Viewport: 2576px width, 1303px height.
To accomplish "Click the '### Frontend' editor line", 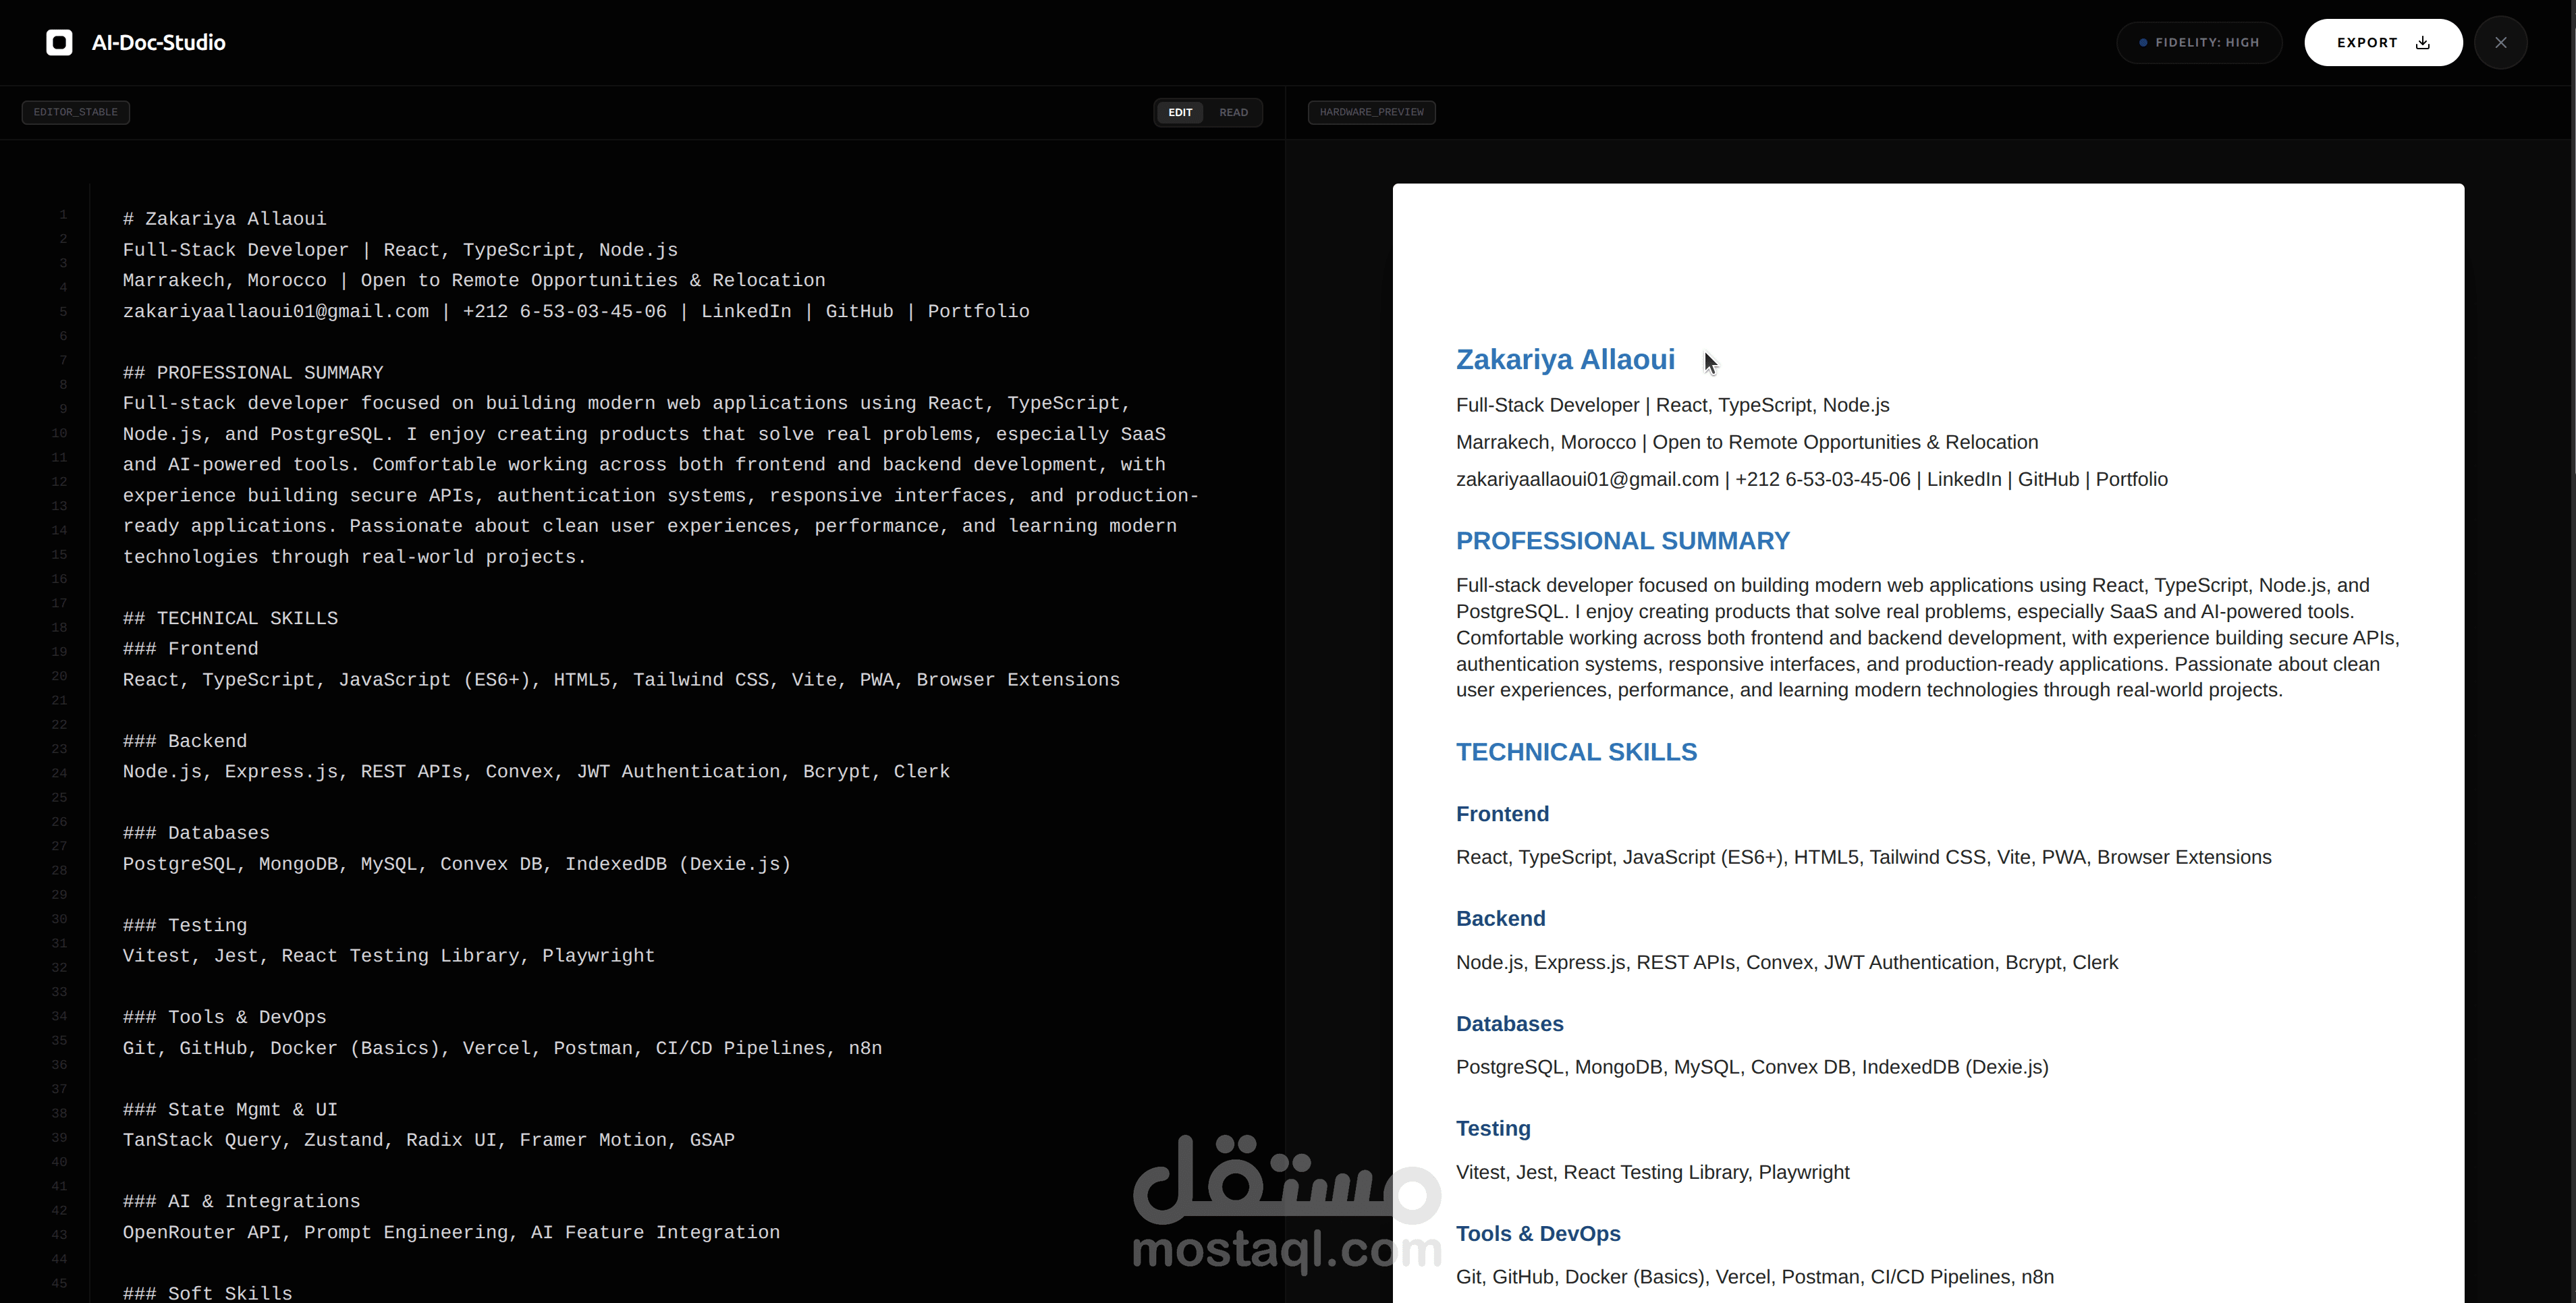I will pyautogui.click(x=190, y=649).
